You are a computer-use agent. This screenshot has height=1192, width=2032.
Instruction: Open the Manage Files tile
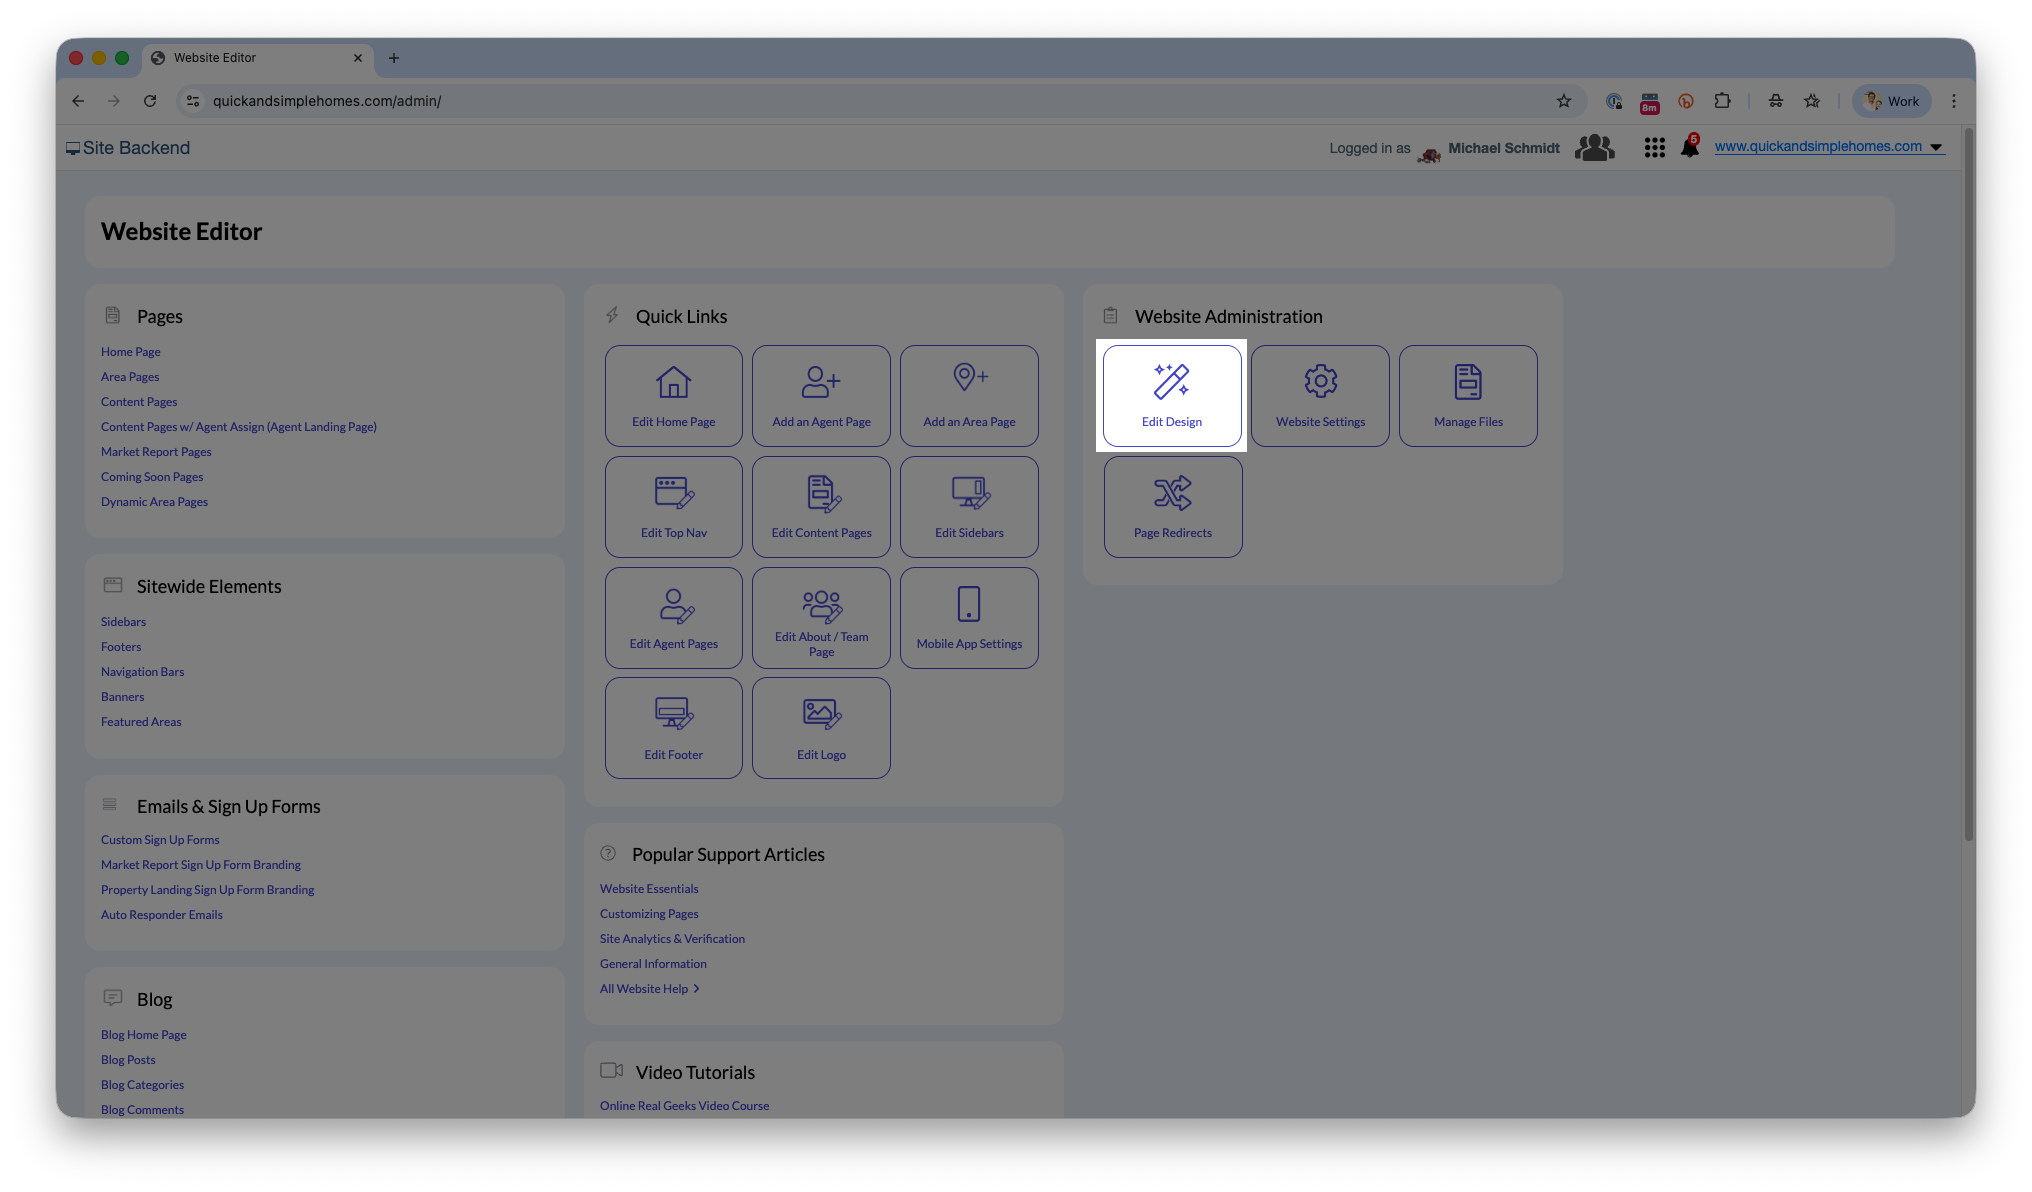1467,396
